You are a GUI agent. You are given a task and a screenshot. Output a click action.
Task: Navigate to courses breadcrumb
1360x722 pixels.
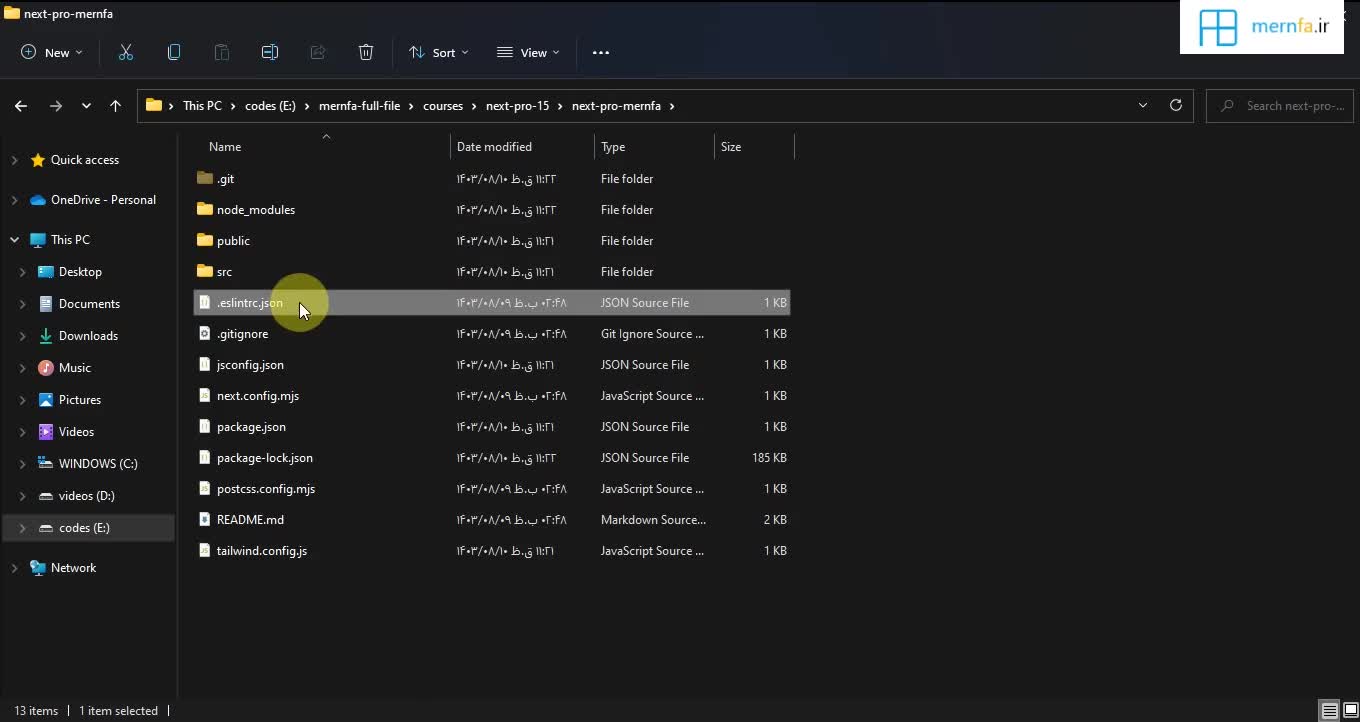(443, 106)
